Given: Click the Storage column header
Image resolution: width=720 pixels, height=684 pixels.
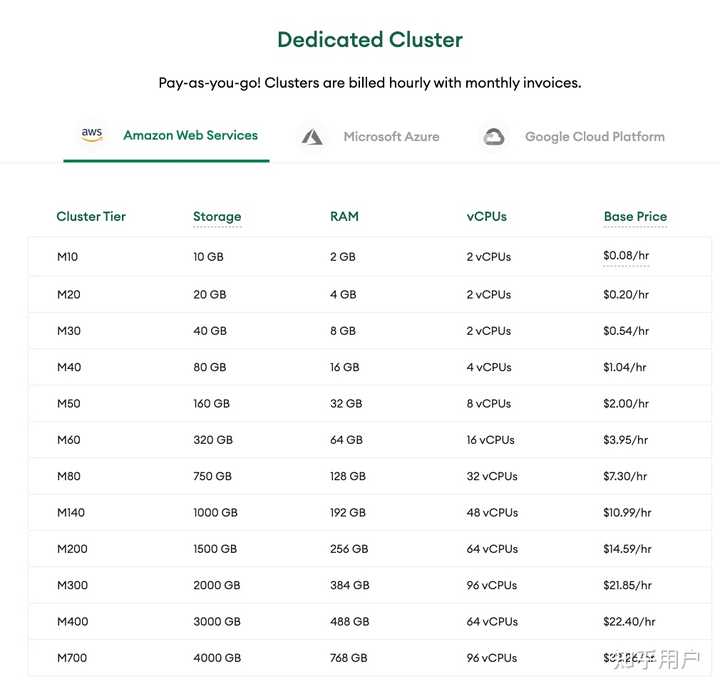Looking at the screenshot, I should tap(217, 216).
